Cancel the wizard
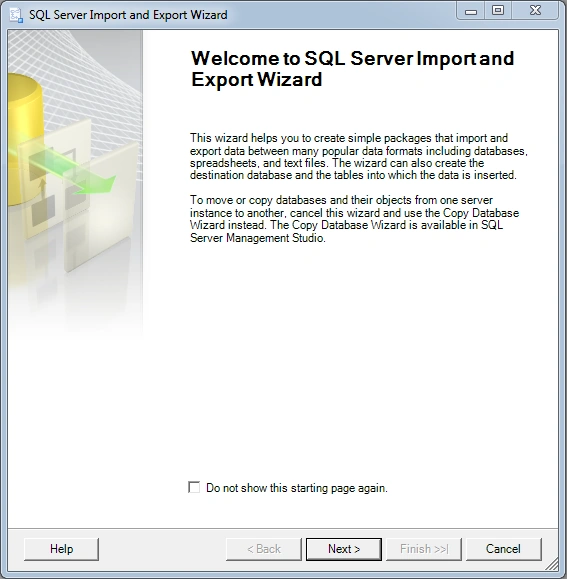Screen dimensions: 567x579 pyautogui.click(x=504, y=549)
